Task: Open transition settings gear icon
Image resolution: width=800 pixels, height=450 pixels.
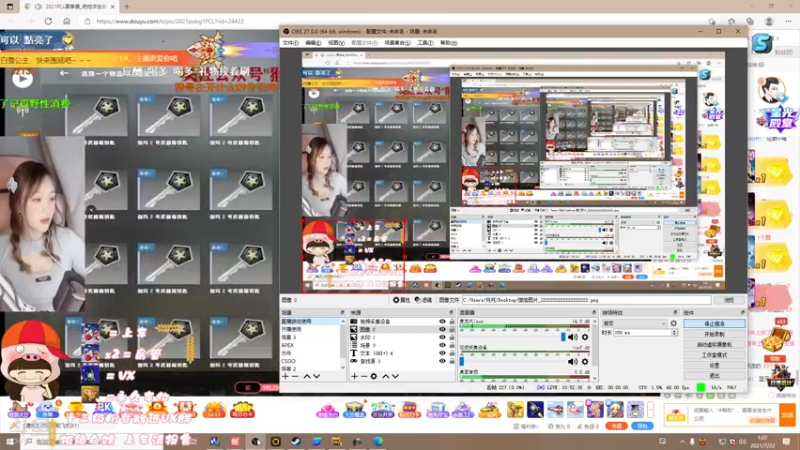Action: [x=673, y=323]
